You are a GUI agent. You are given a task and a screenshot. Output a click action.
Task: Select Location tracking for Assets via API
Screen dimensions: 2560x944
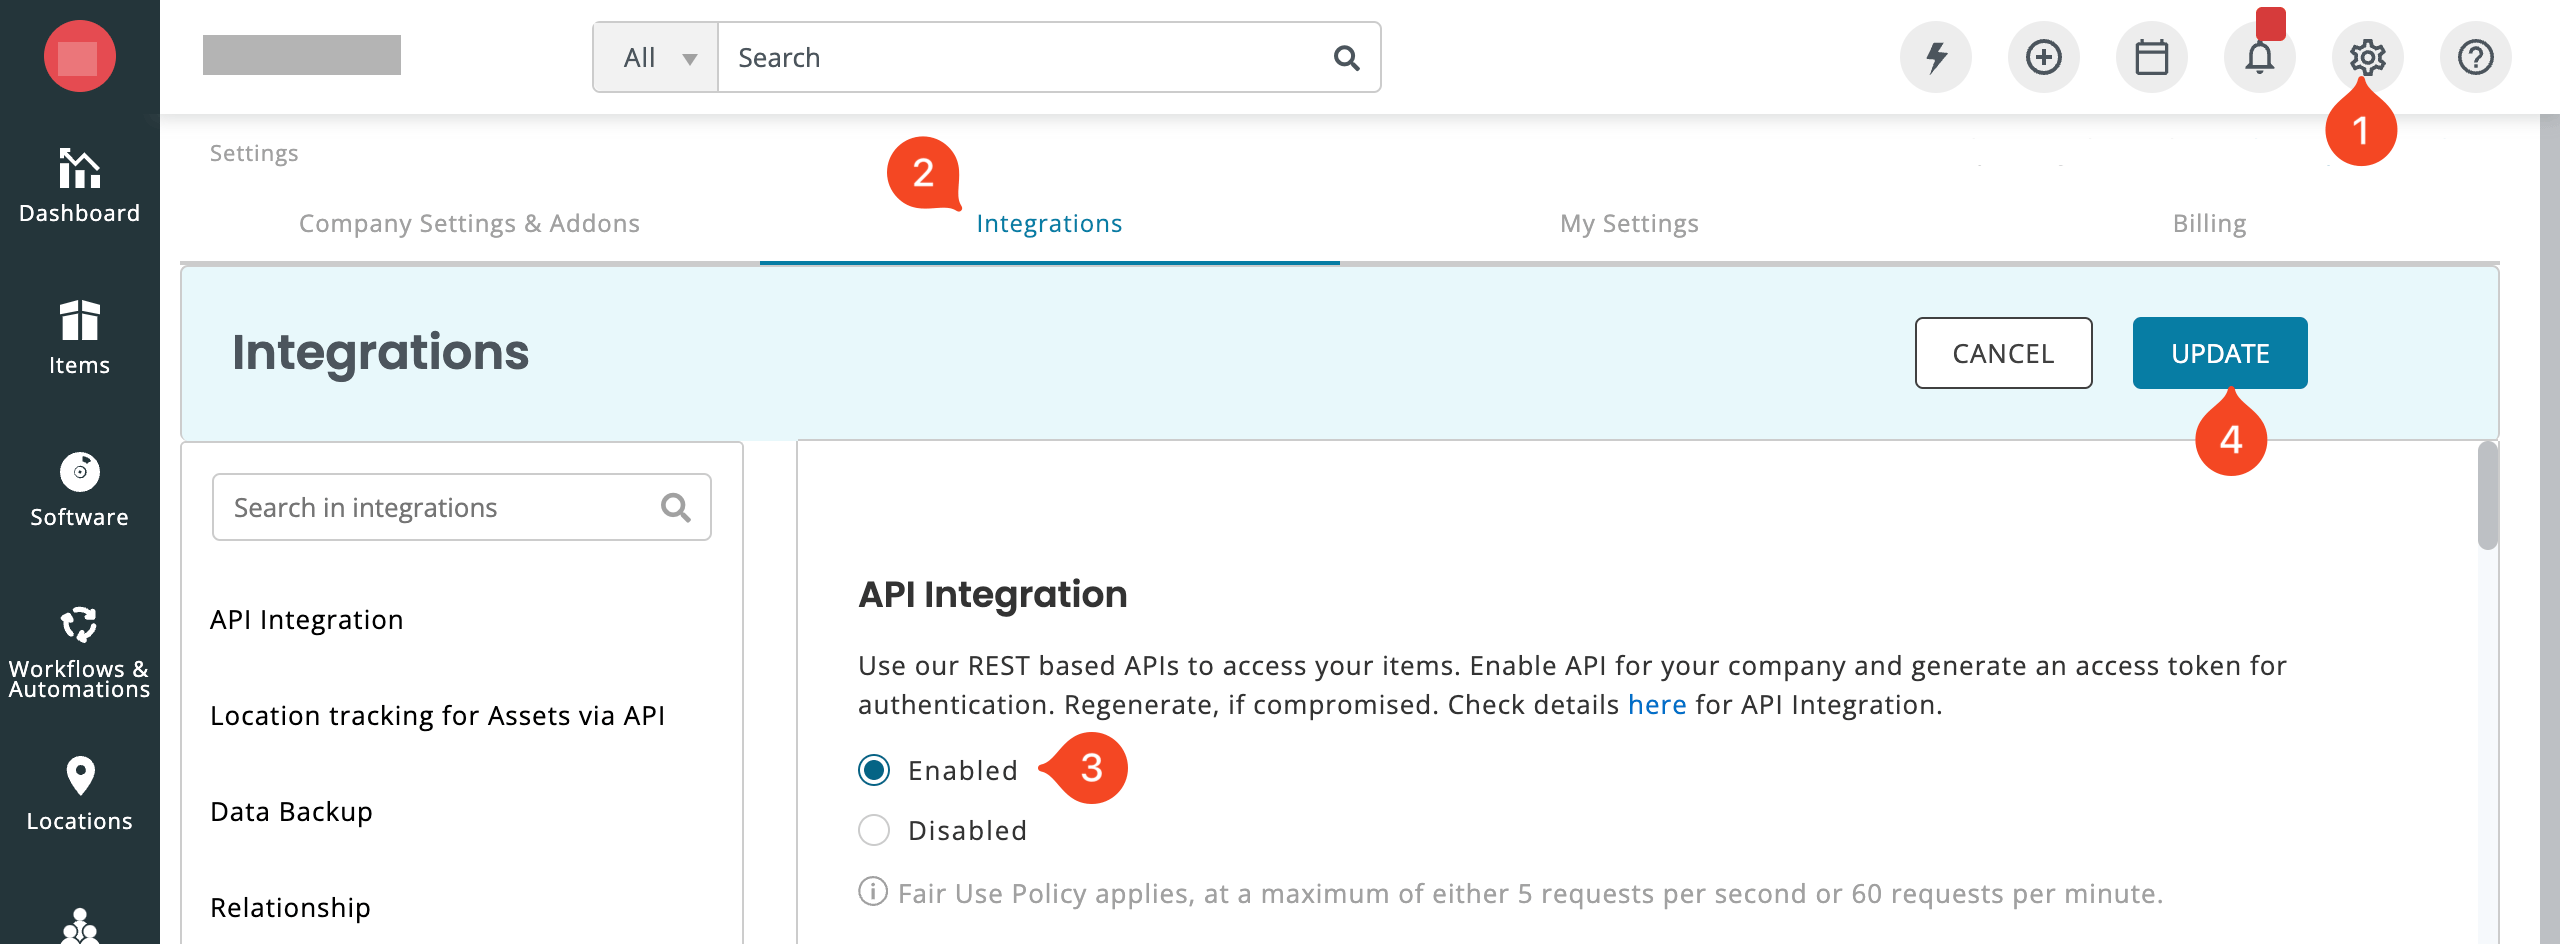click(x=437, y=716)
